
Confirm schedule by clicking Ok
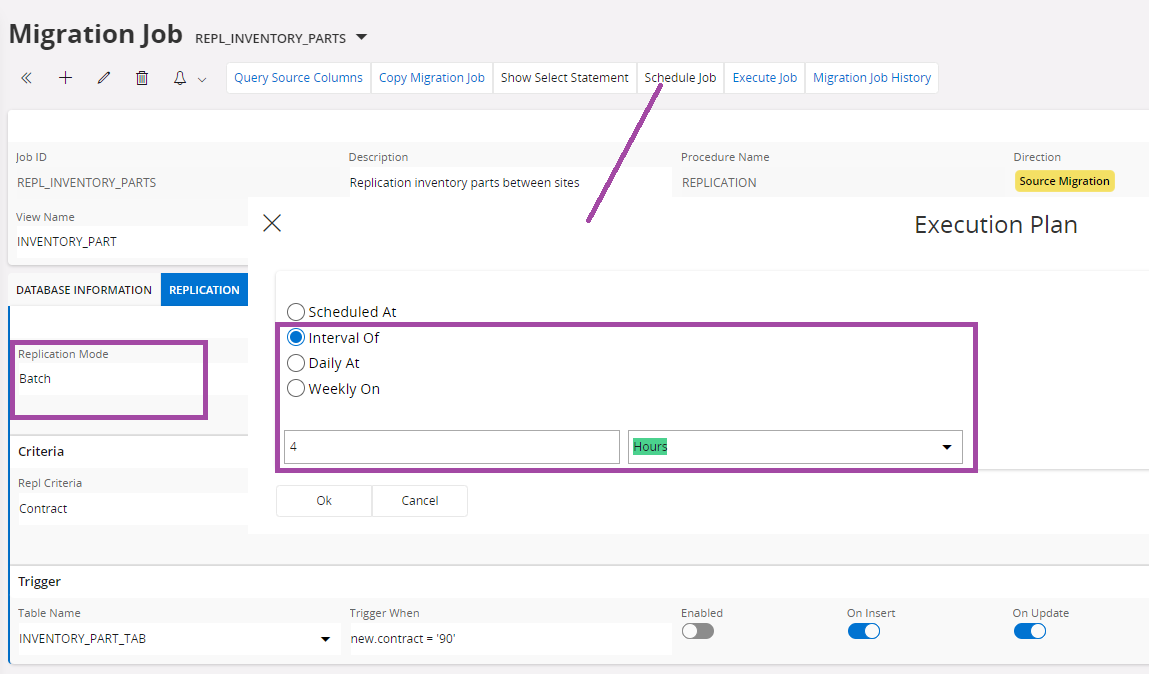point(323,500)
